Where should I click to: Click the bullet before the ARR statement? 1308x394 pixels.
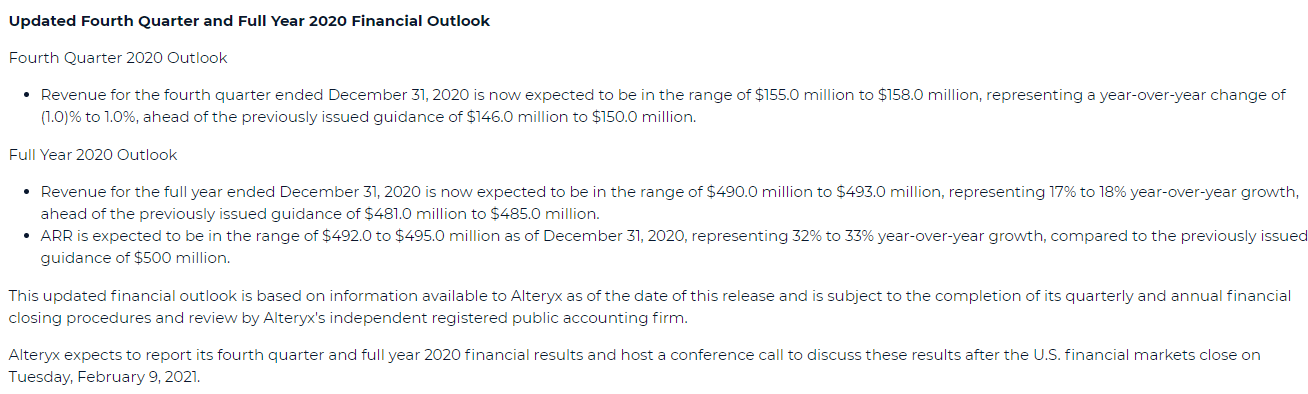tap(26, 237)
